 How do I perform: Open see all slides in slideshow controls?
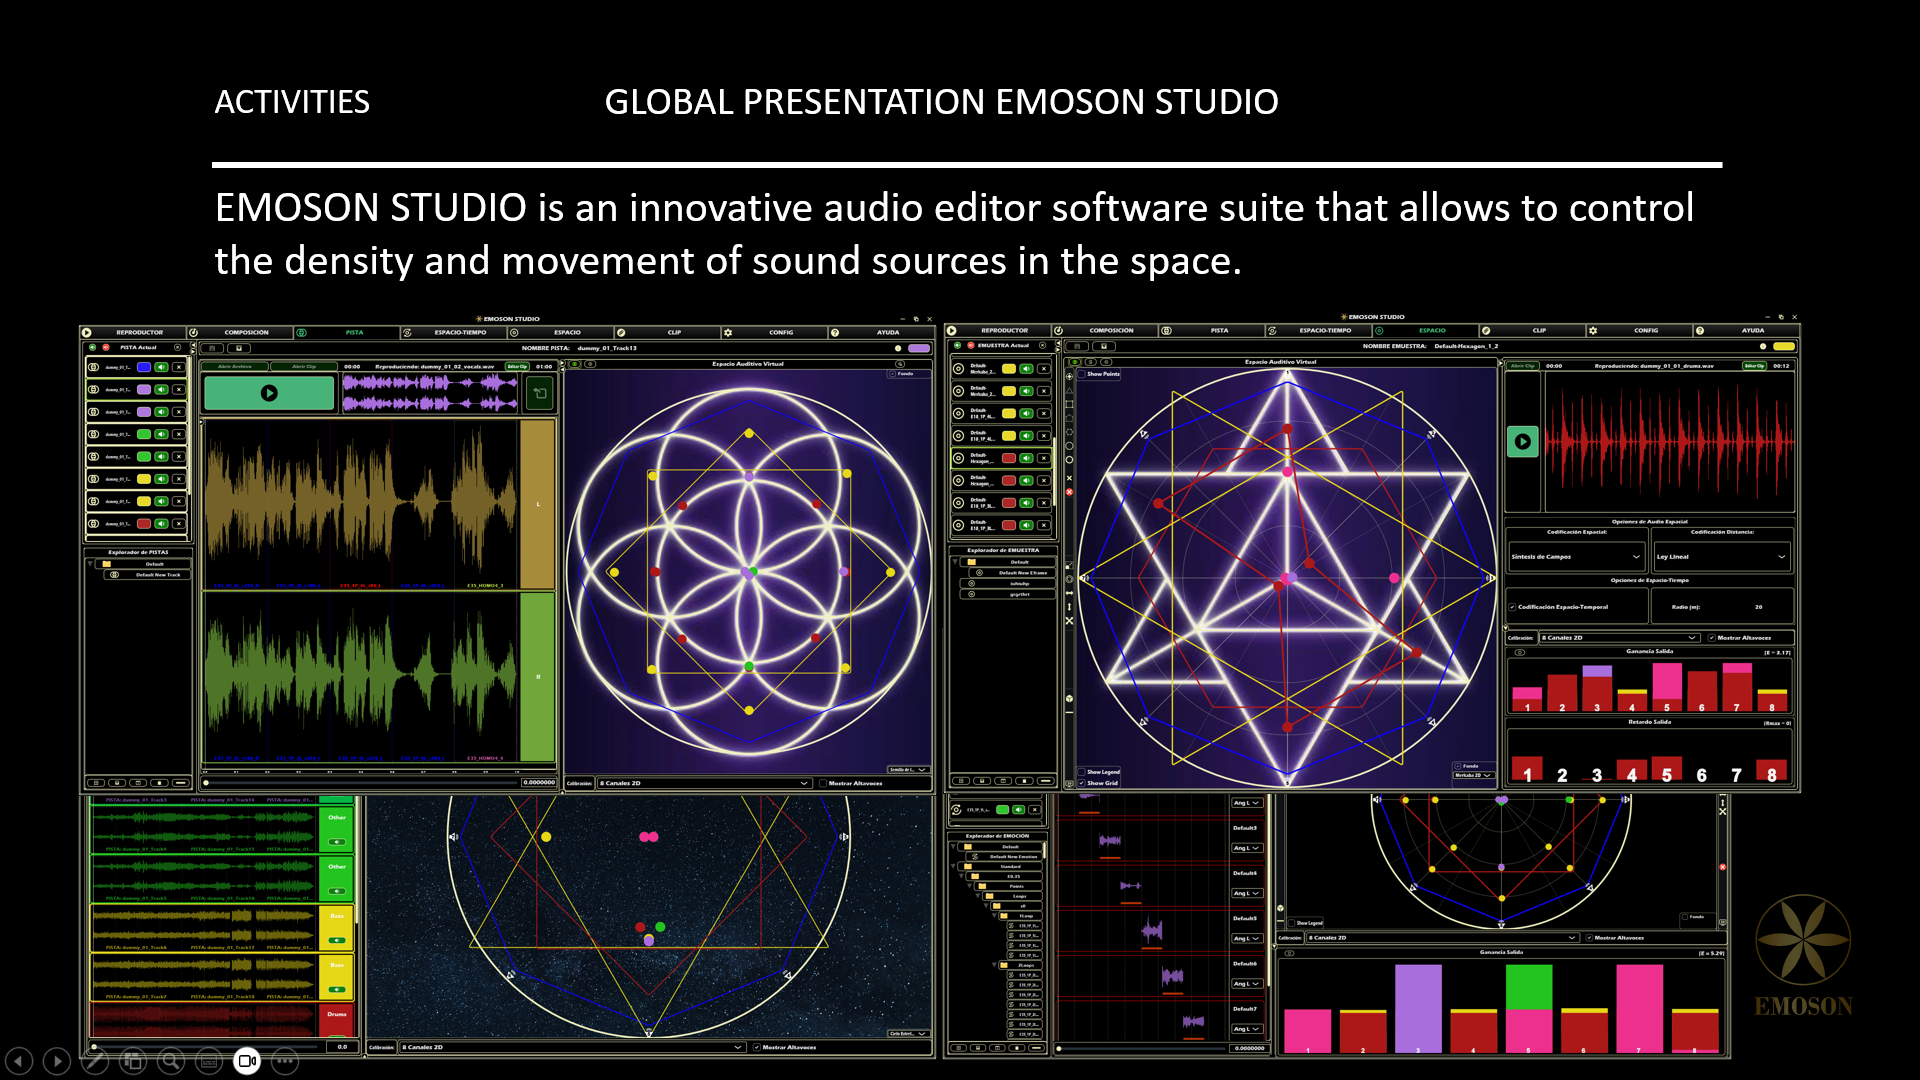[x=133, y=1060]
